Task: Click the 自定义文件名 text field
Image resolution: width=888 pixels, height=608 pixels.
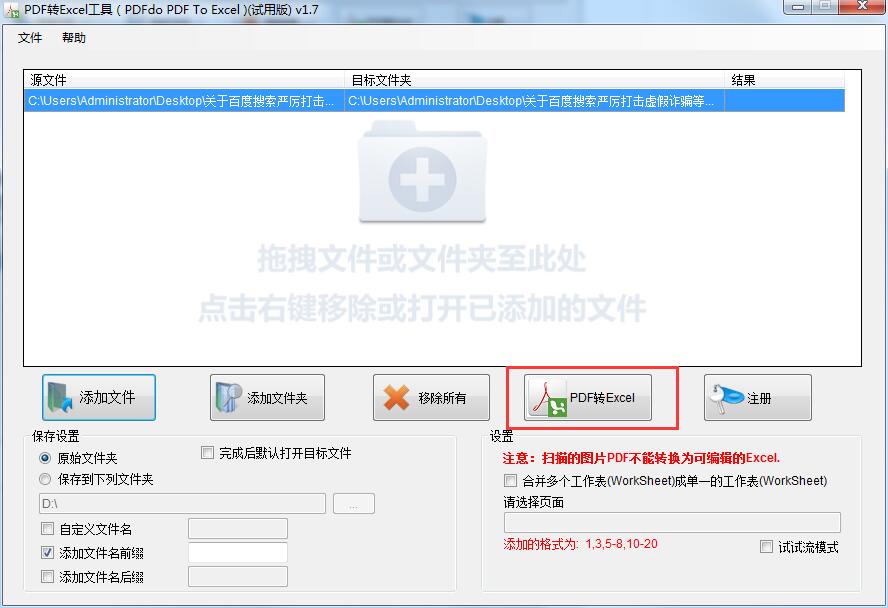Action: 238,529
